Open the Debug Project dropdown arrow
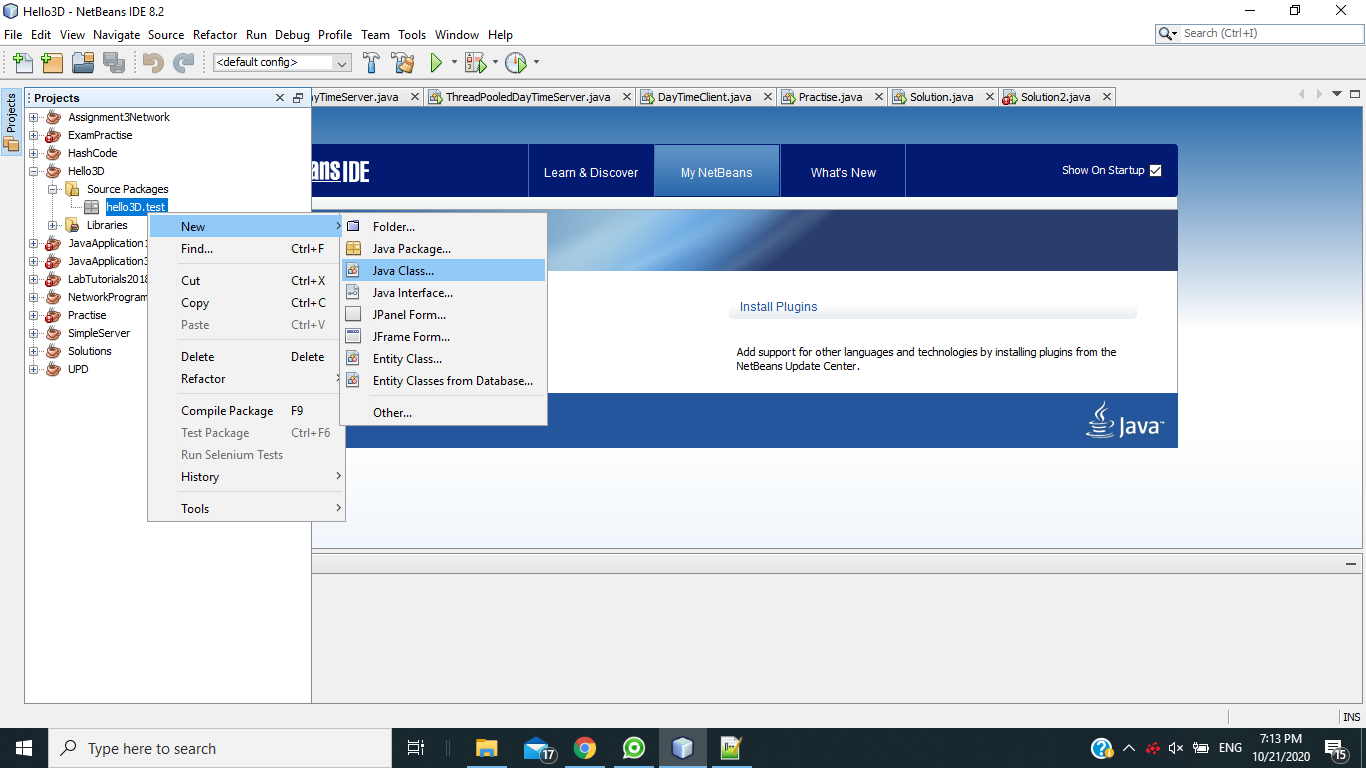1366x768 pixels. (x=494, y=63)
